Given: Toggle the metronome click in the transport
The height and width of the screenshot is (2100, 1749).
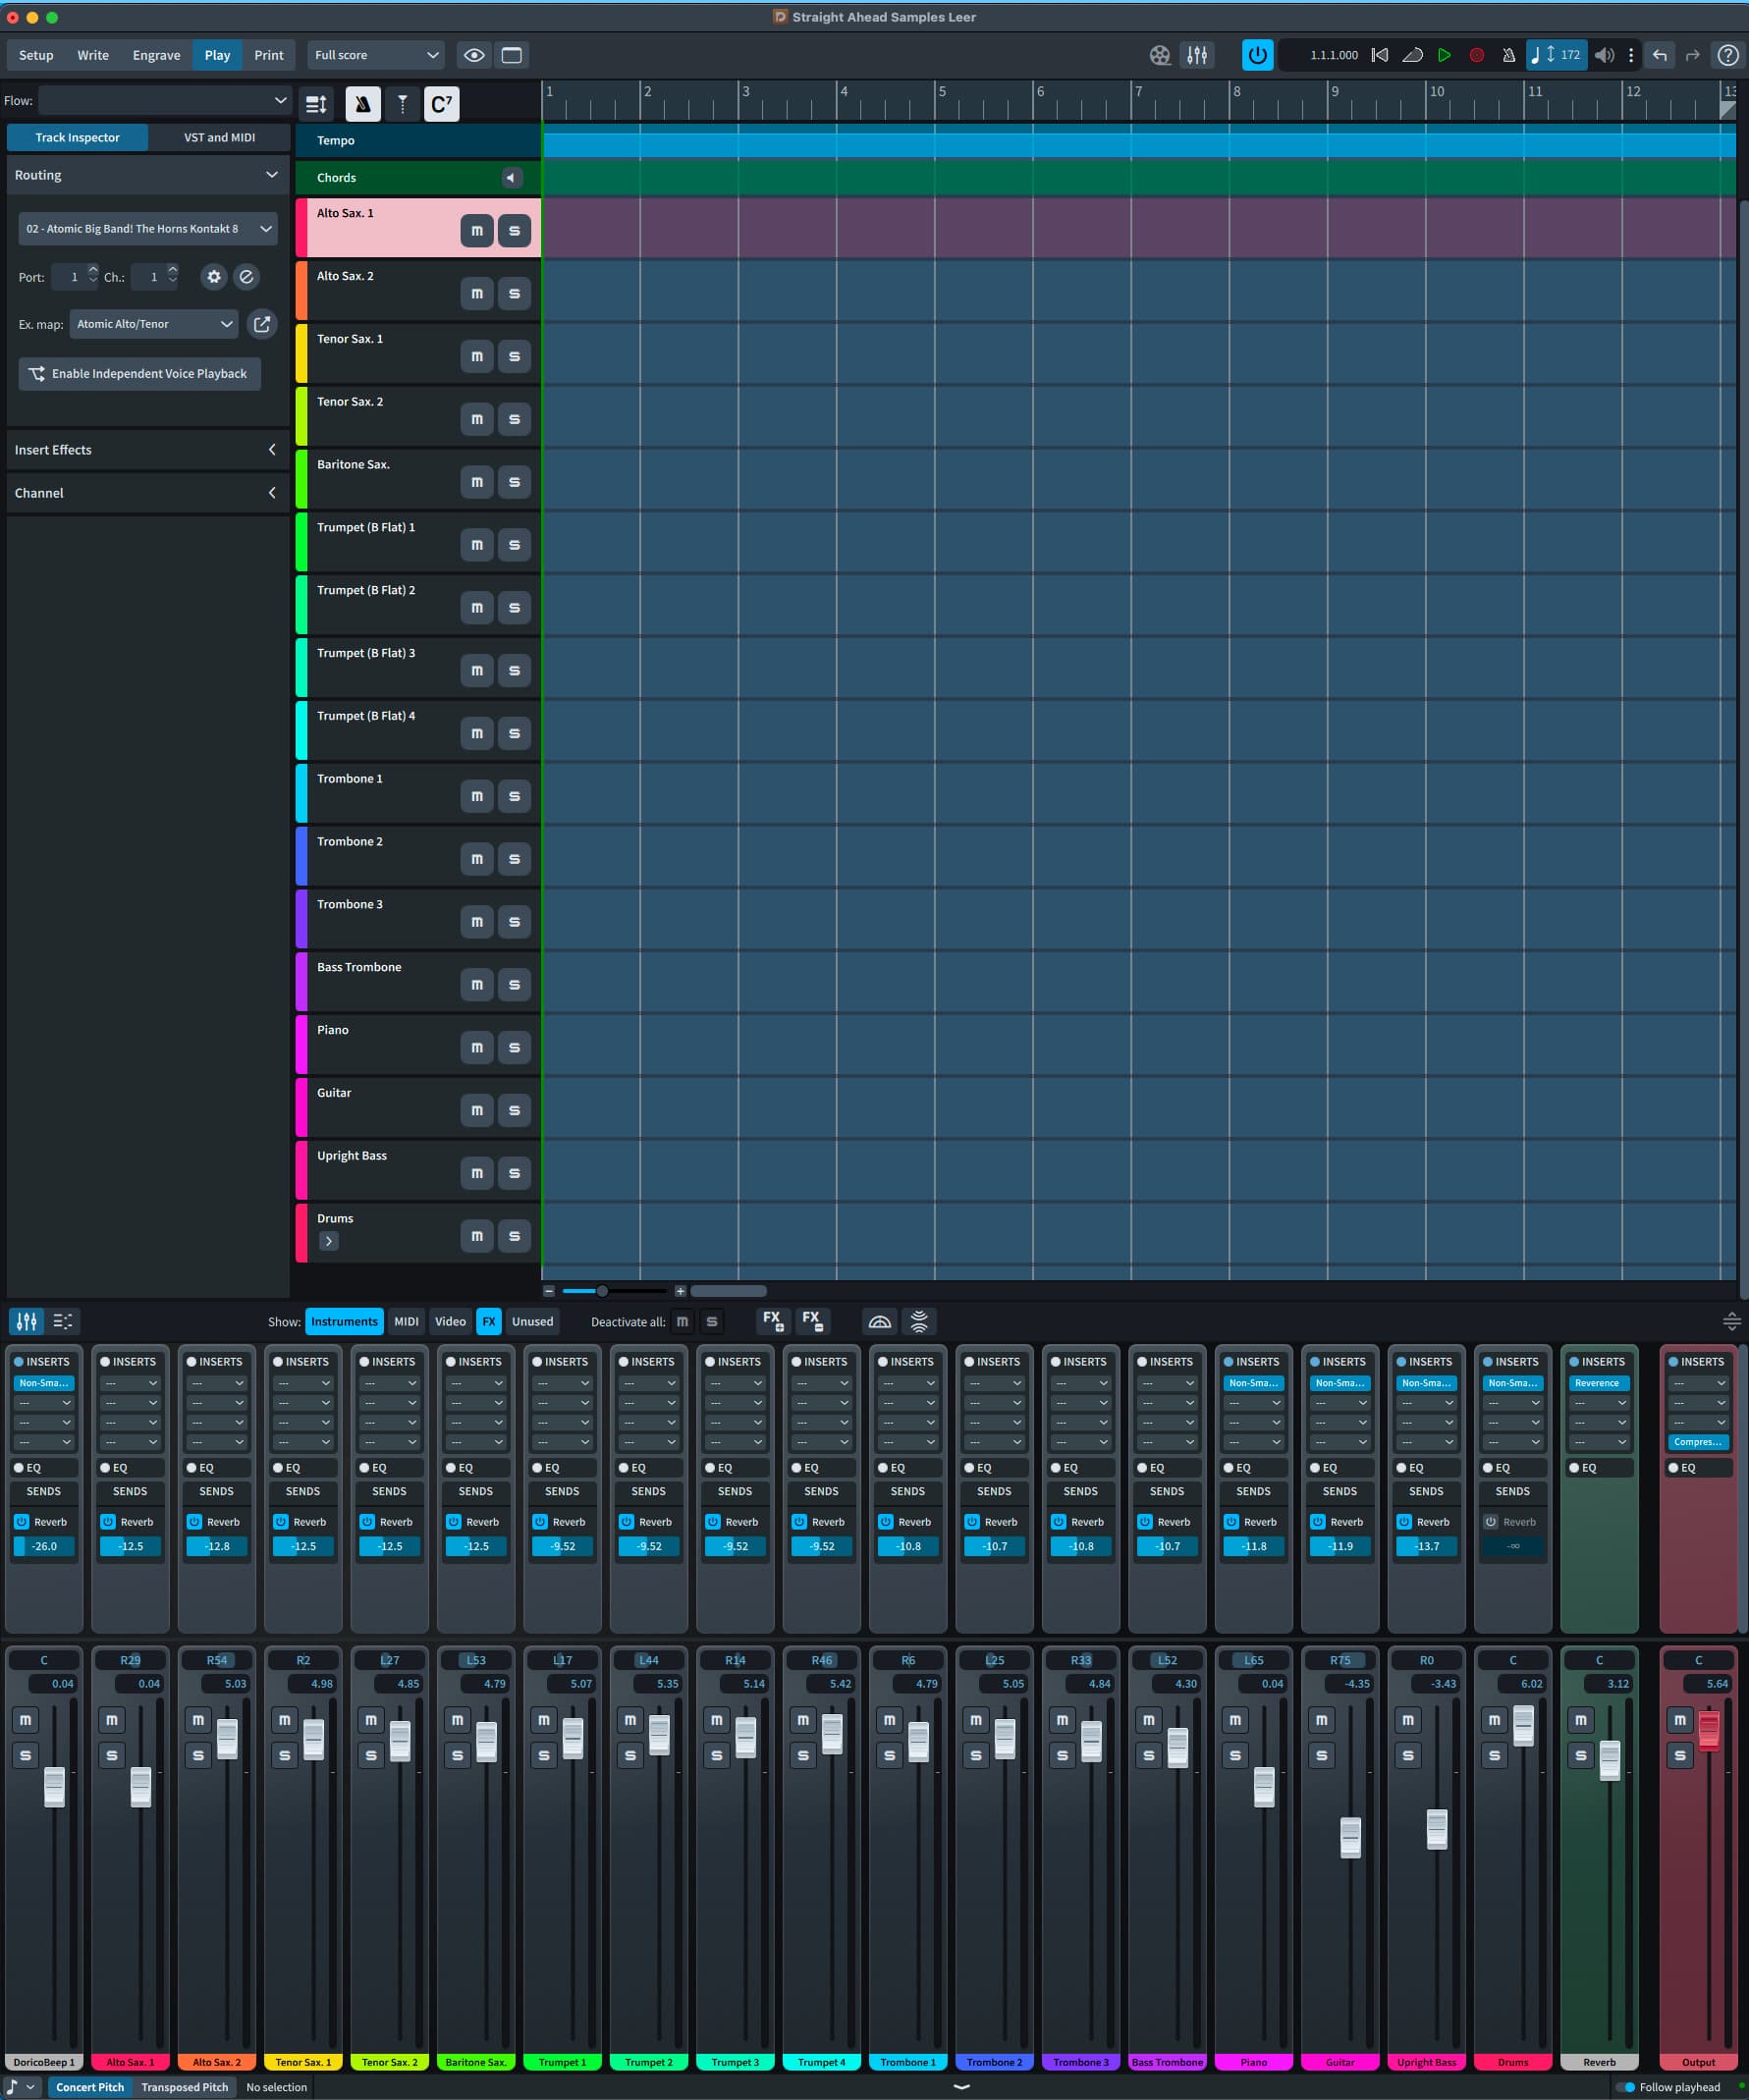Looking at the screenshot, I should click(x=1508, y=55).
